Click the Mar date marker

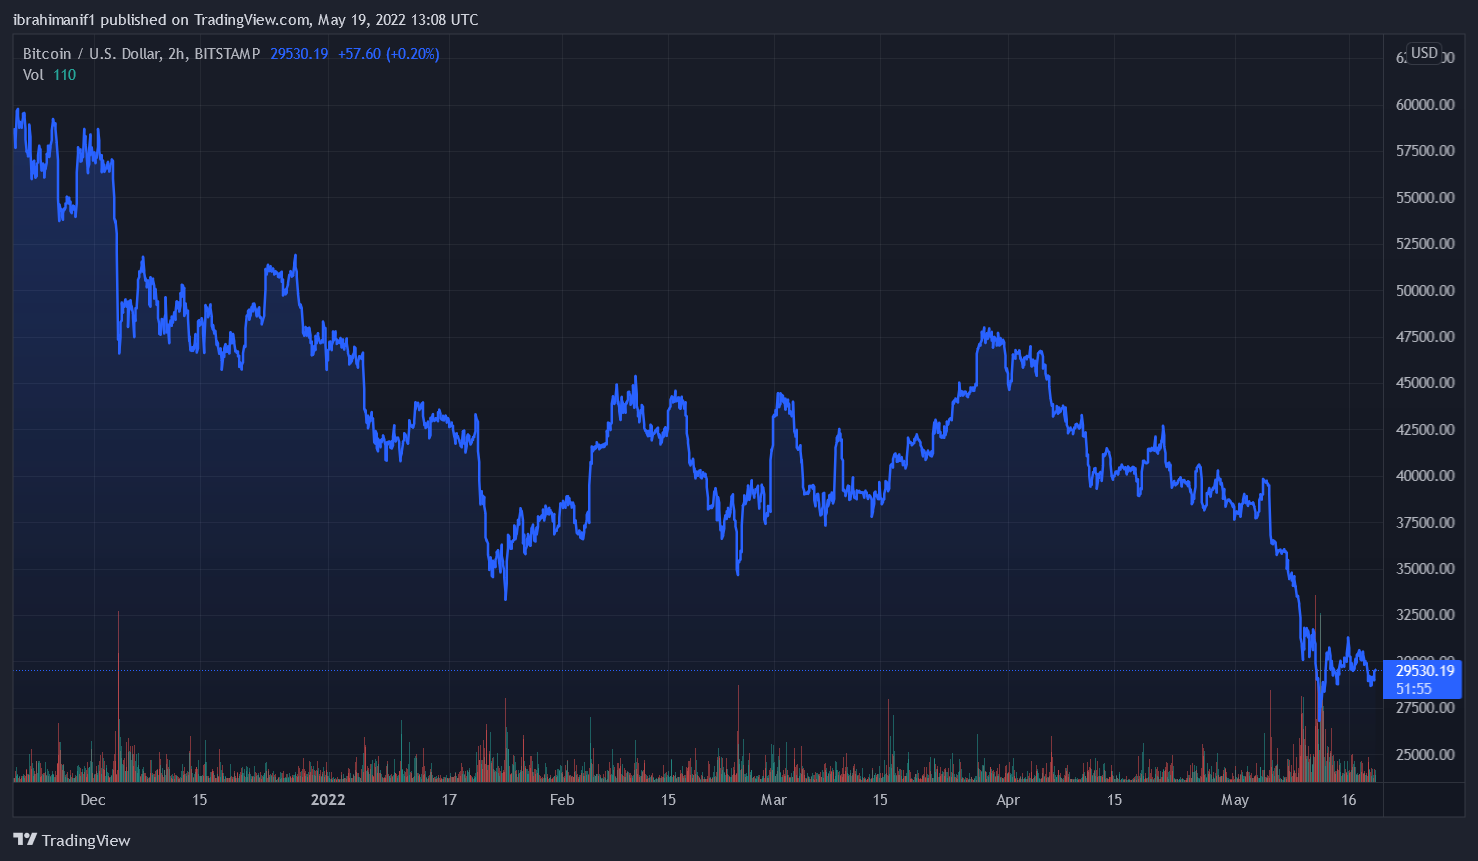coord(773,800)
